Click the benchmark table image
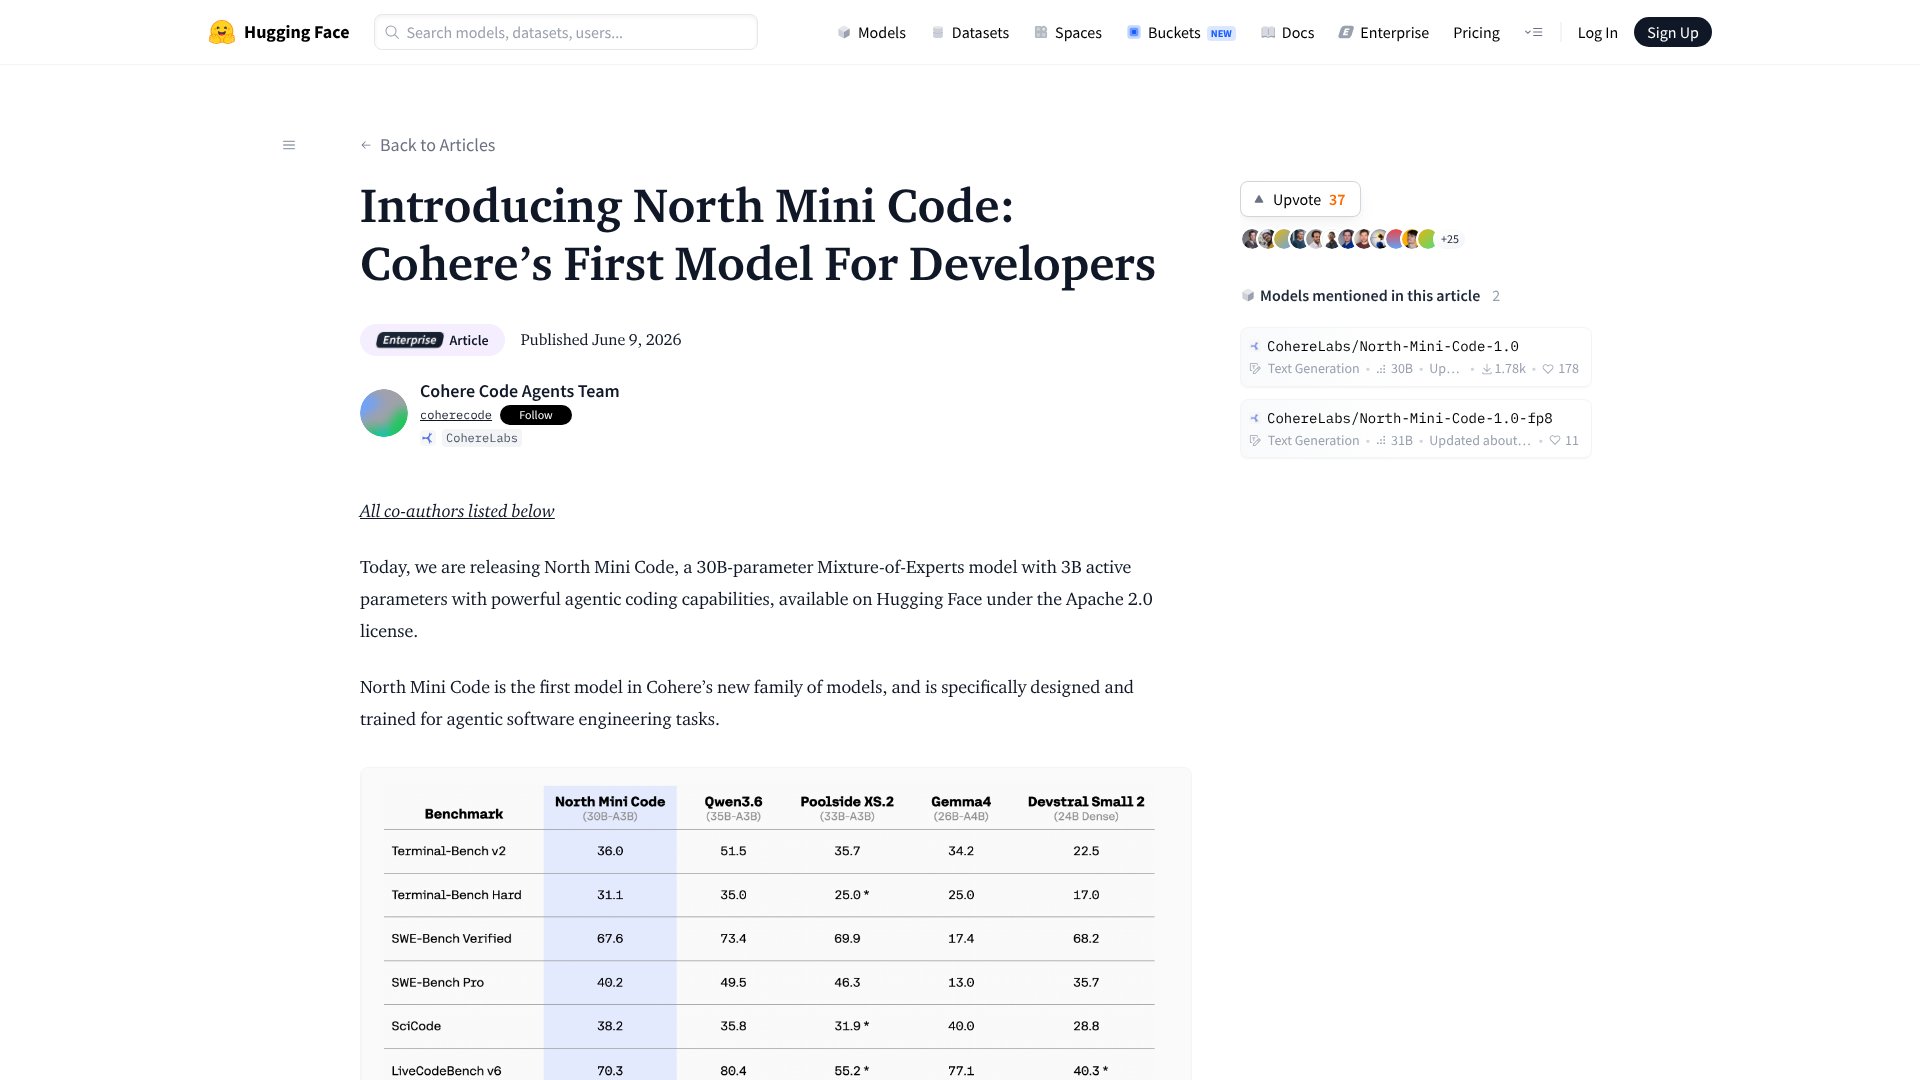Image resolution: width=1920 pixels, height=1080 pixels. 775,924
